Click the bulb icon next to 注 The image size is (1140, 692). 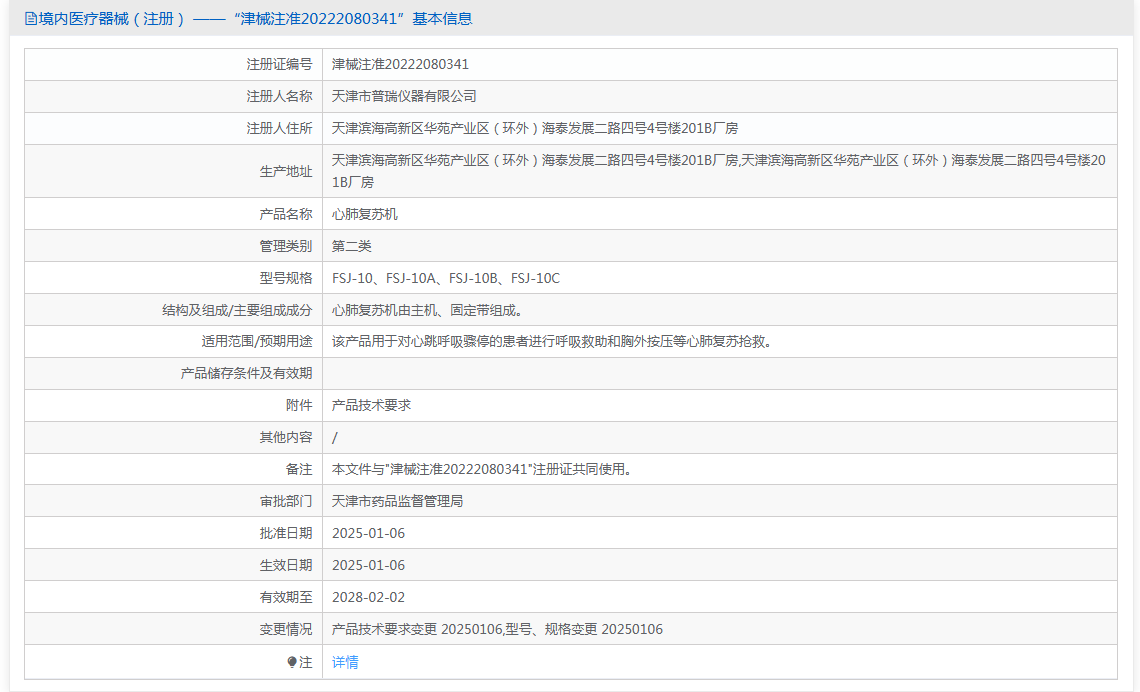(x=292, y=662)
